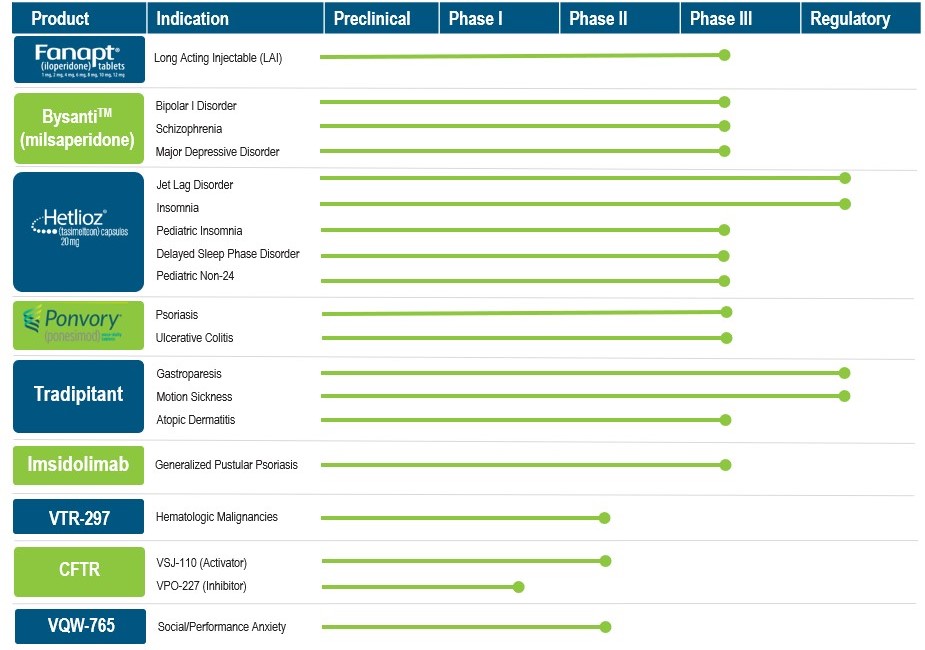Viewport: 925px width, 650px height.
Task: Open the VQW-765 product tile
Action: pos(79,626)
